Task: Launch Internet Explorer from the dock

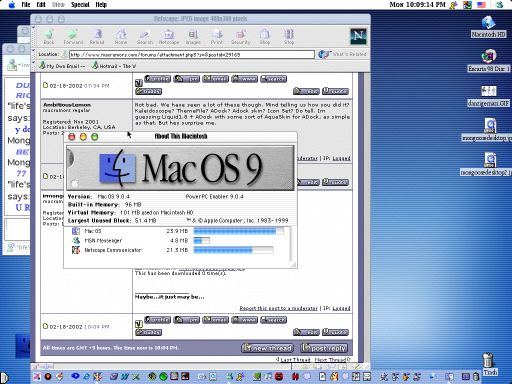Action: [x=86, y=377]
